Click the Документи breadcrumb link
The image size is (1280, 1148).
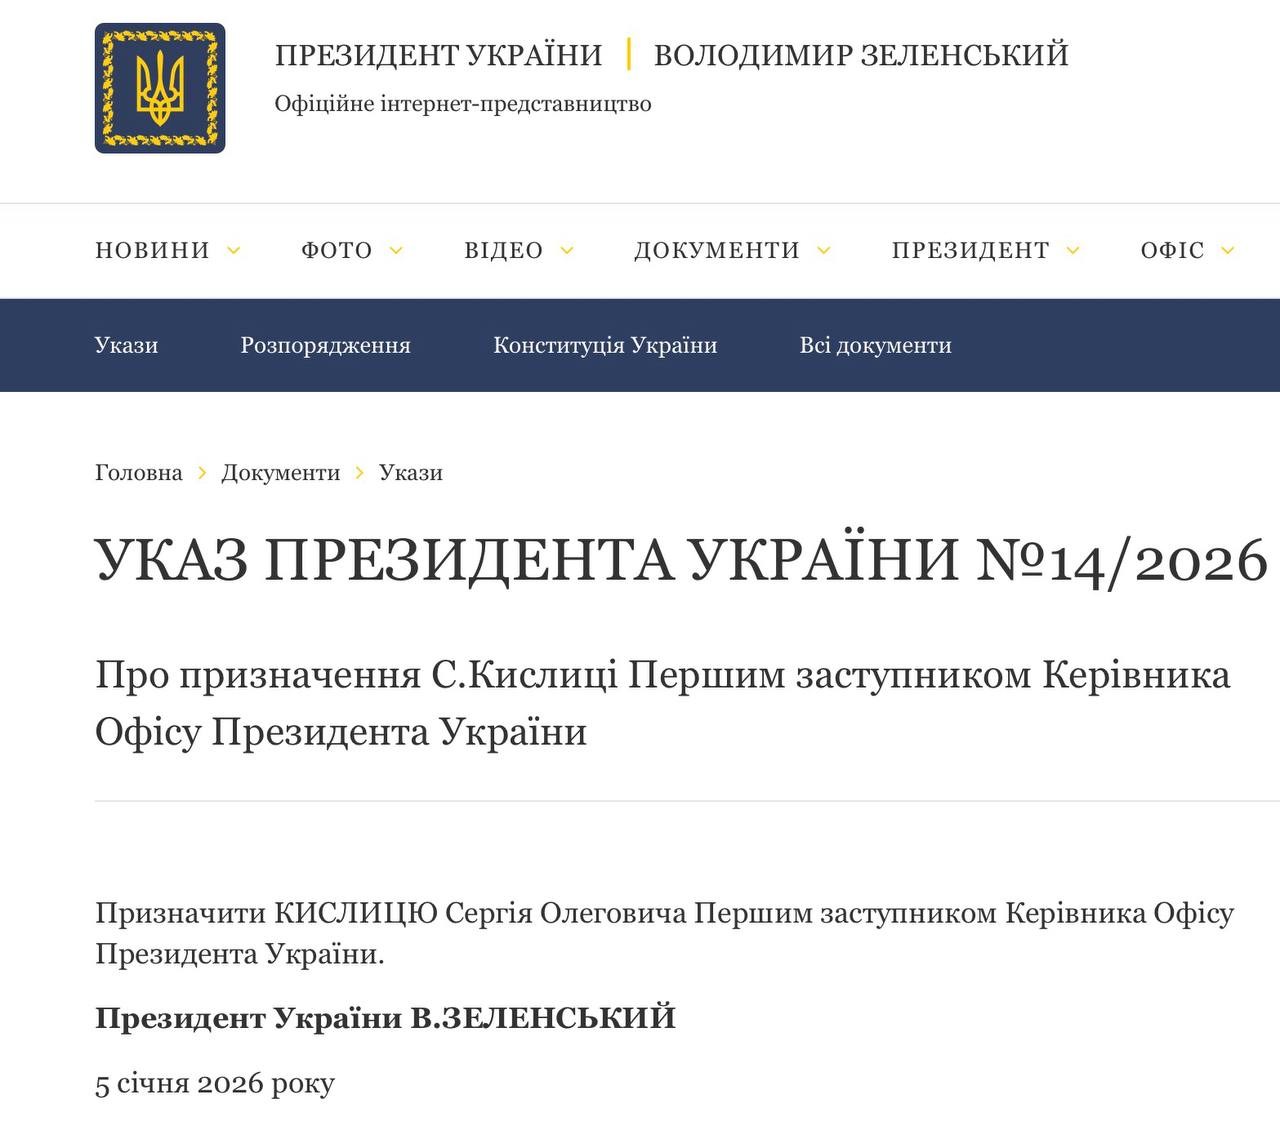click(x=280, y=472)
